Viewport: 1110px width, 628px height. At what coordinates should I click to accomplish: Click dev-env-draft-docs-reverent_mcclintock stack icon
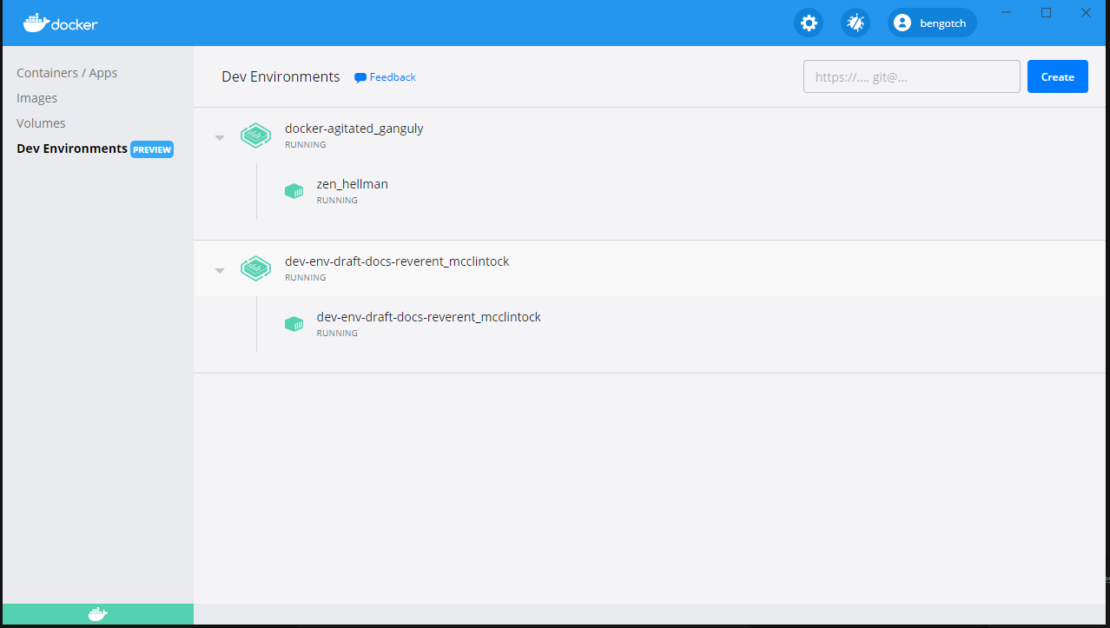tap(256, 268)
